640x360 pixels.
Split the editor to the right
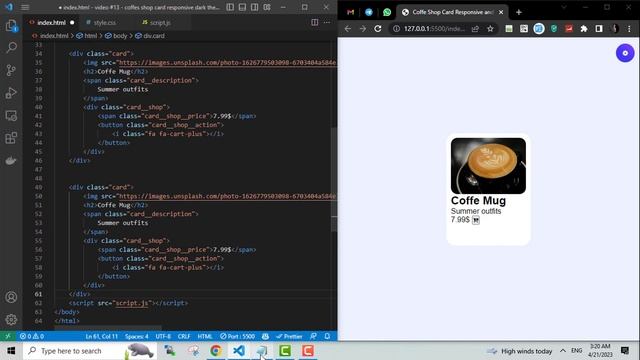coord(315,22)
